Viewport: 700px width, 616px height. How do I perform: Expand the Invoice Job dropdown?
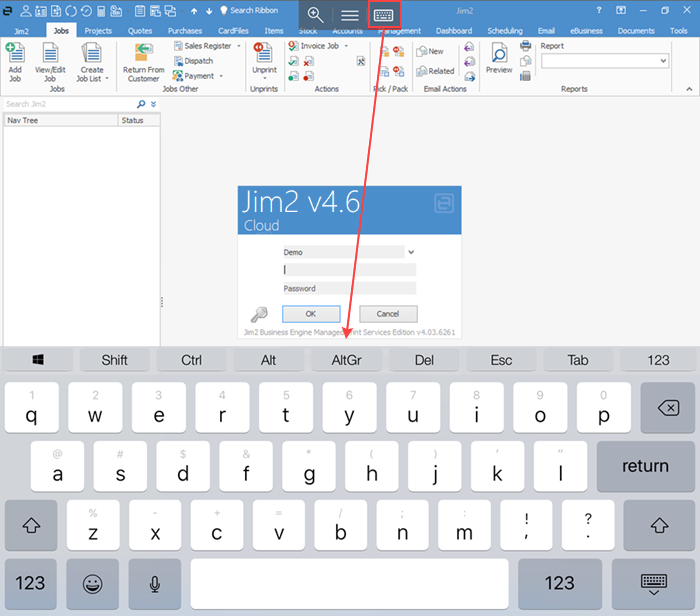[x=346, y=46]
